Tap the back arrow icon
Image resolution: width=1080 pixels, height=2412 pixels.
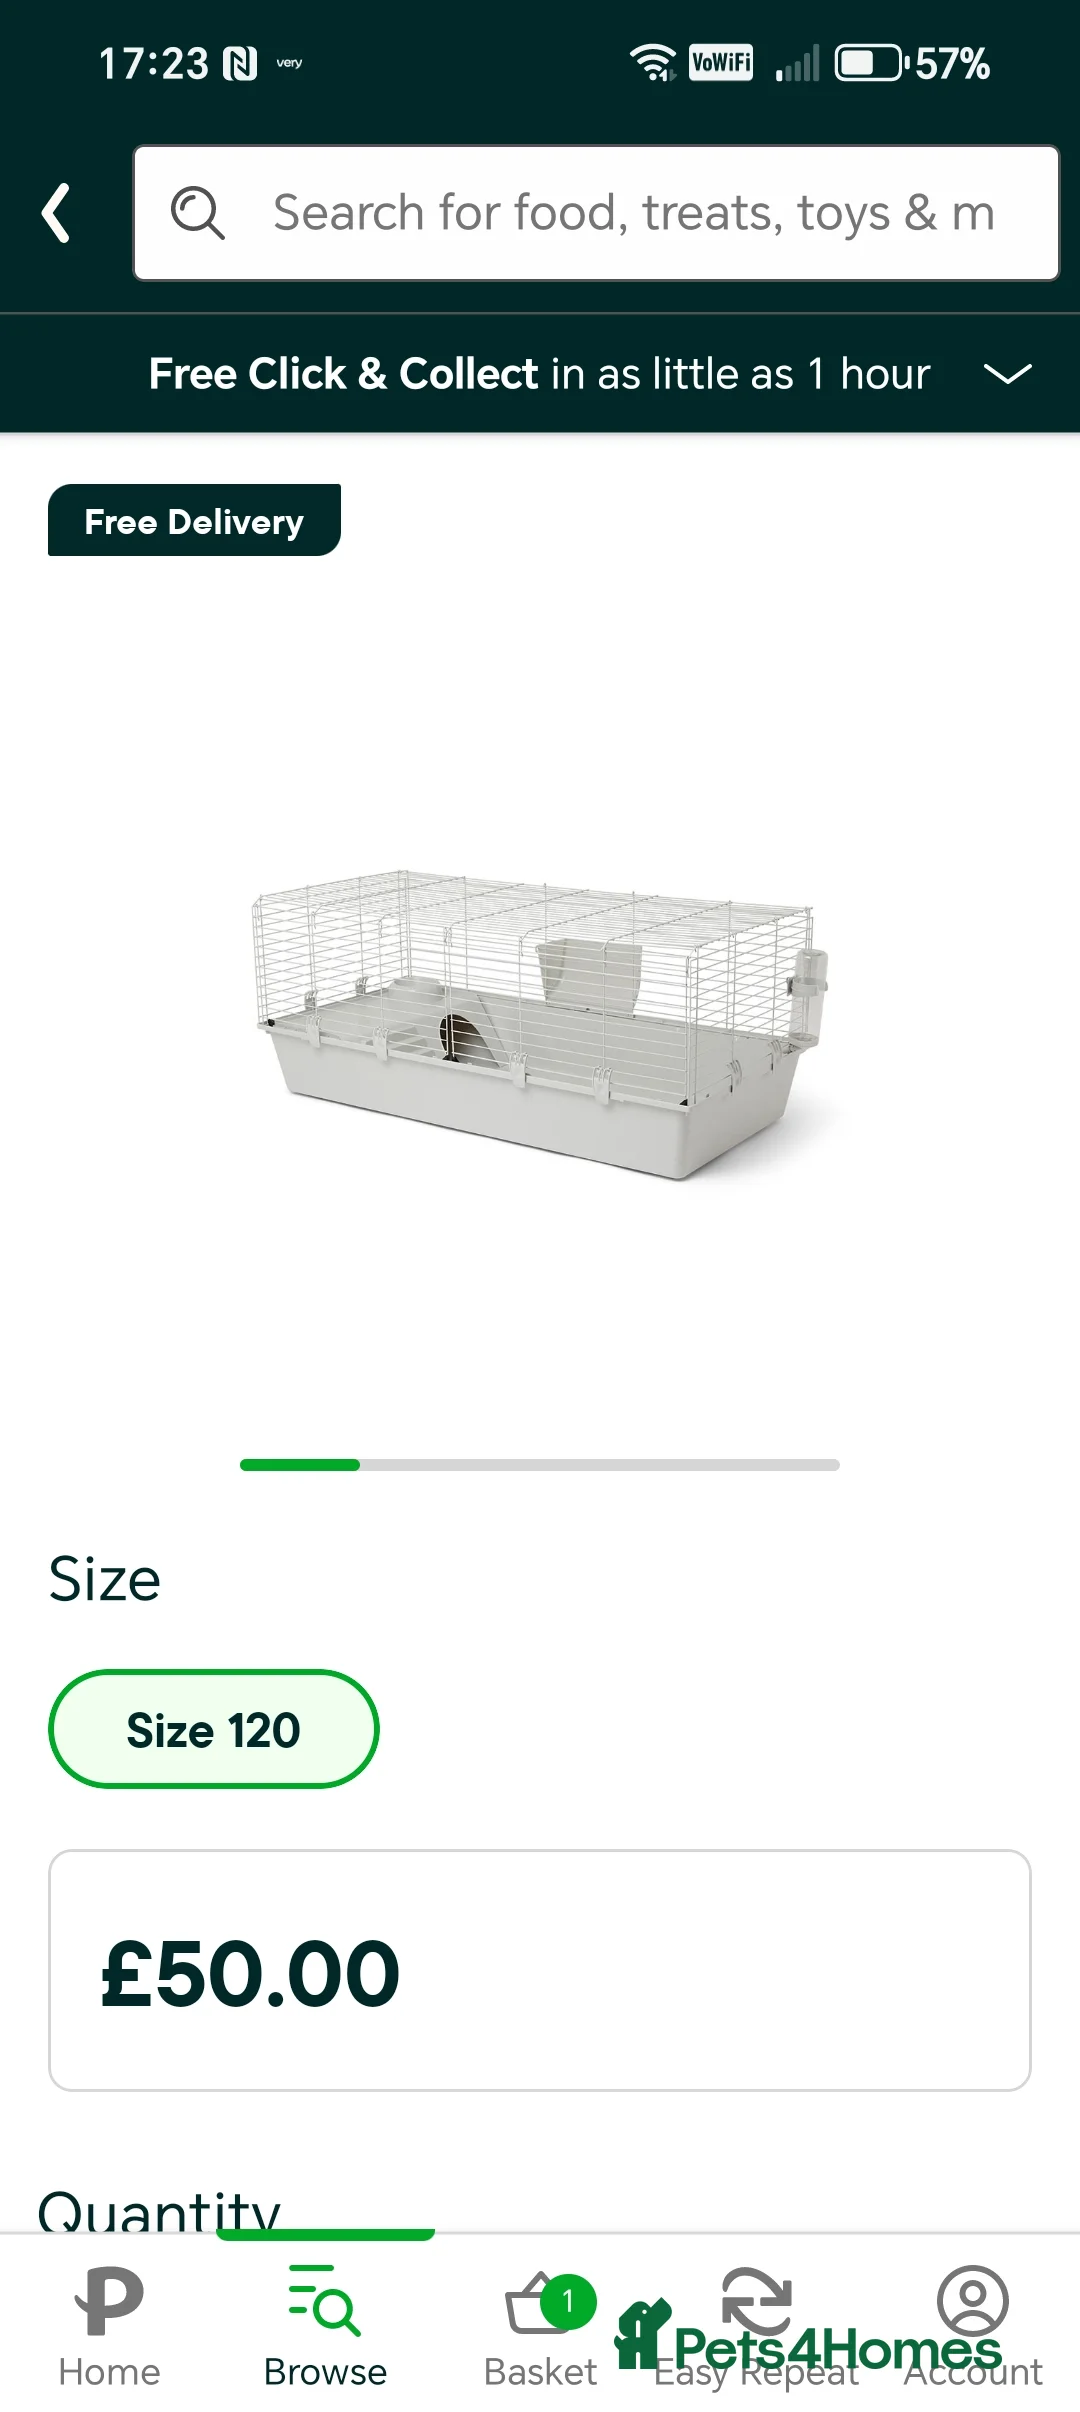tap(57, 213)
